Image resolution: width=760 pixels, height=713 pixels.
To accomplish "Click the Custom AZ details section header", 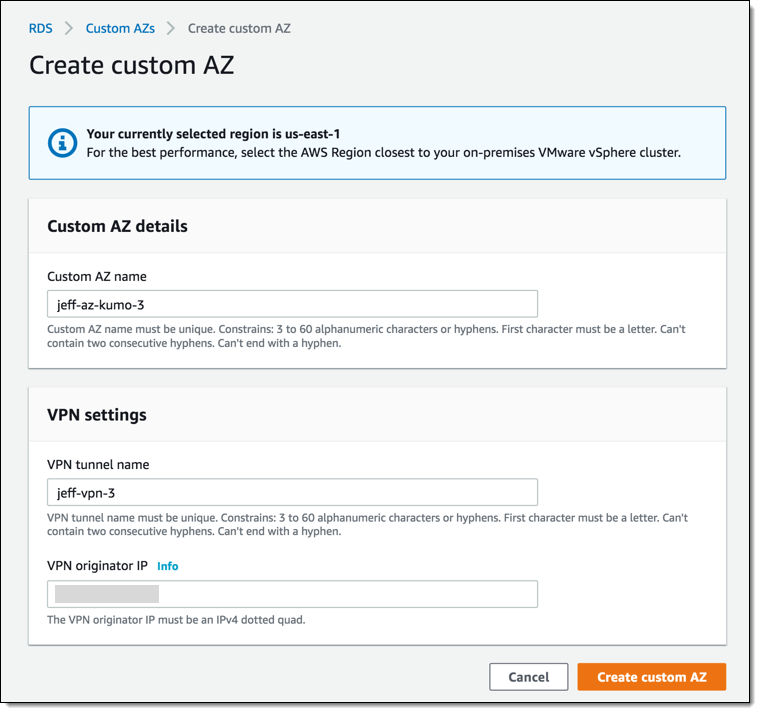I will [x=117, y=226].
